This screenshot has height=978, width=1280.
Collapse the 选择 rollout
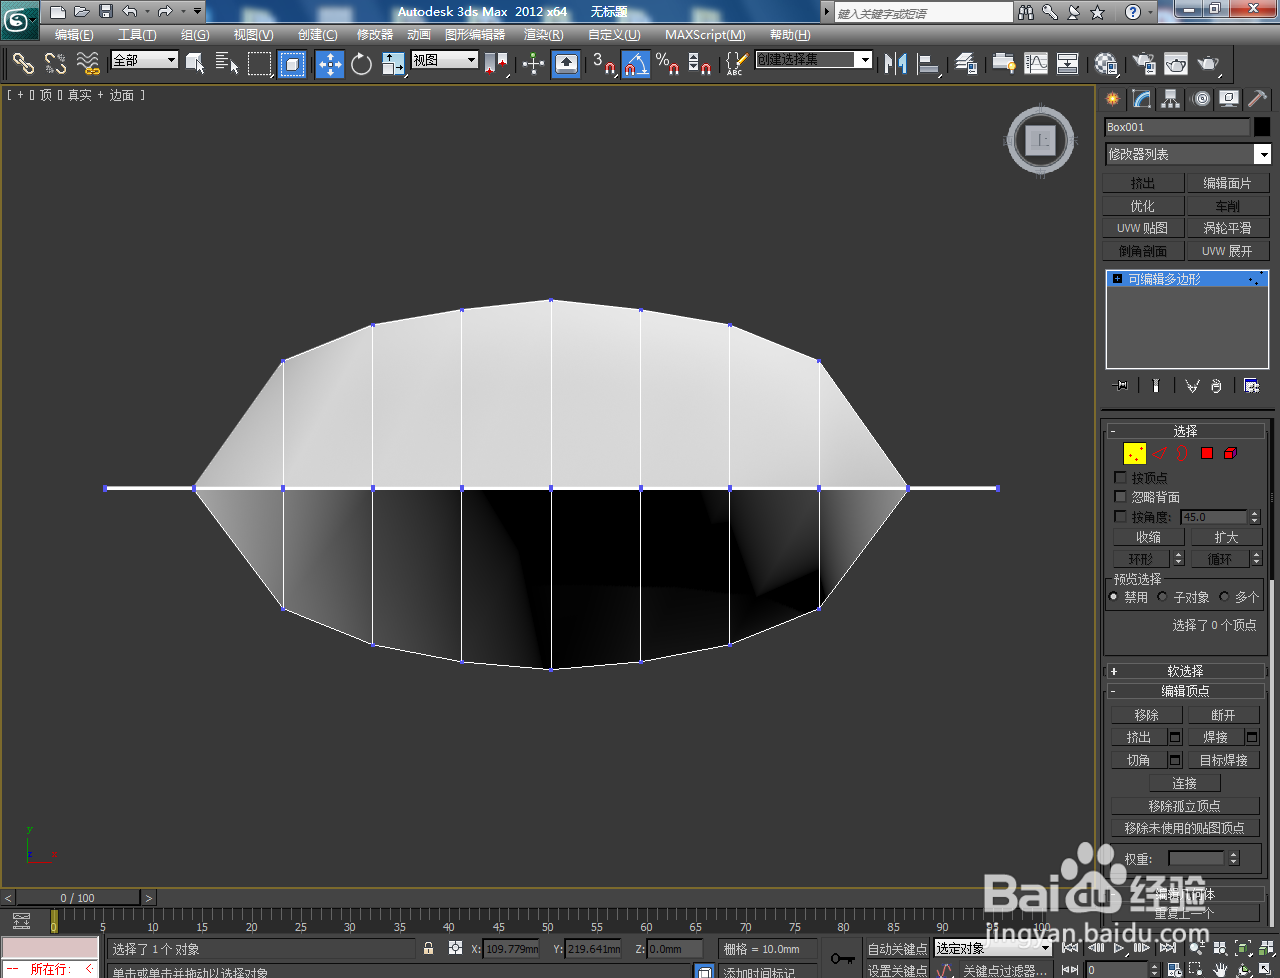[x=1185, y=431]
